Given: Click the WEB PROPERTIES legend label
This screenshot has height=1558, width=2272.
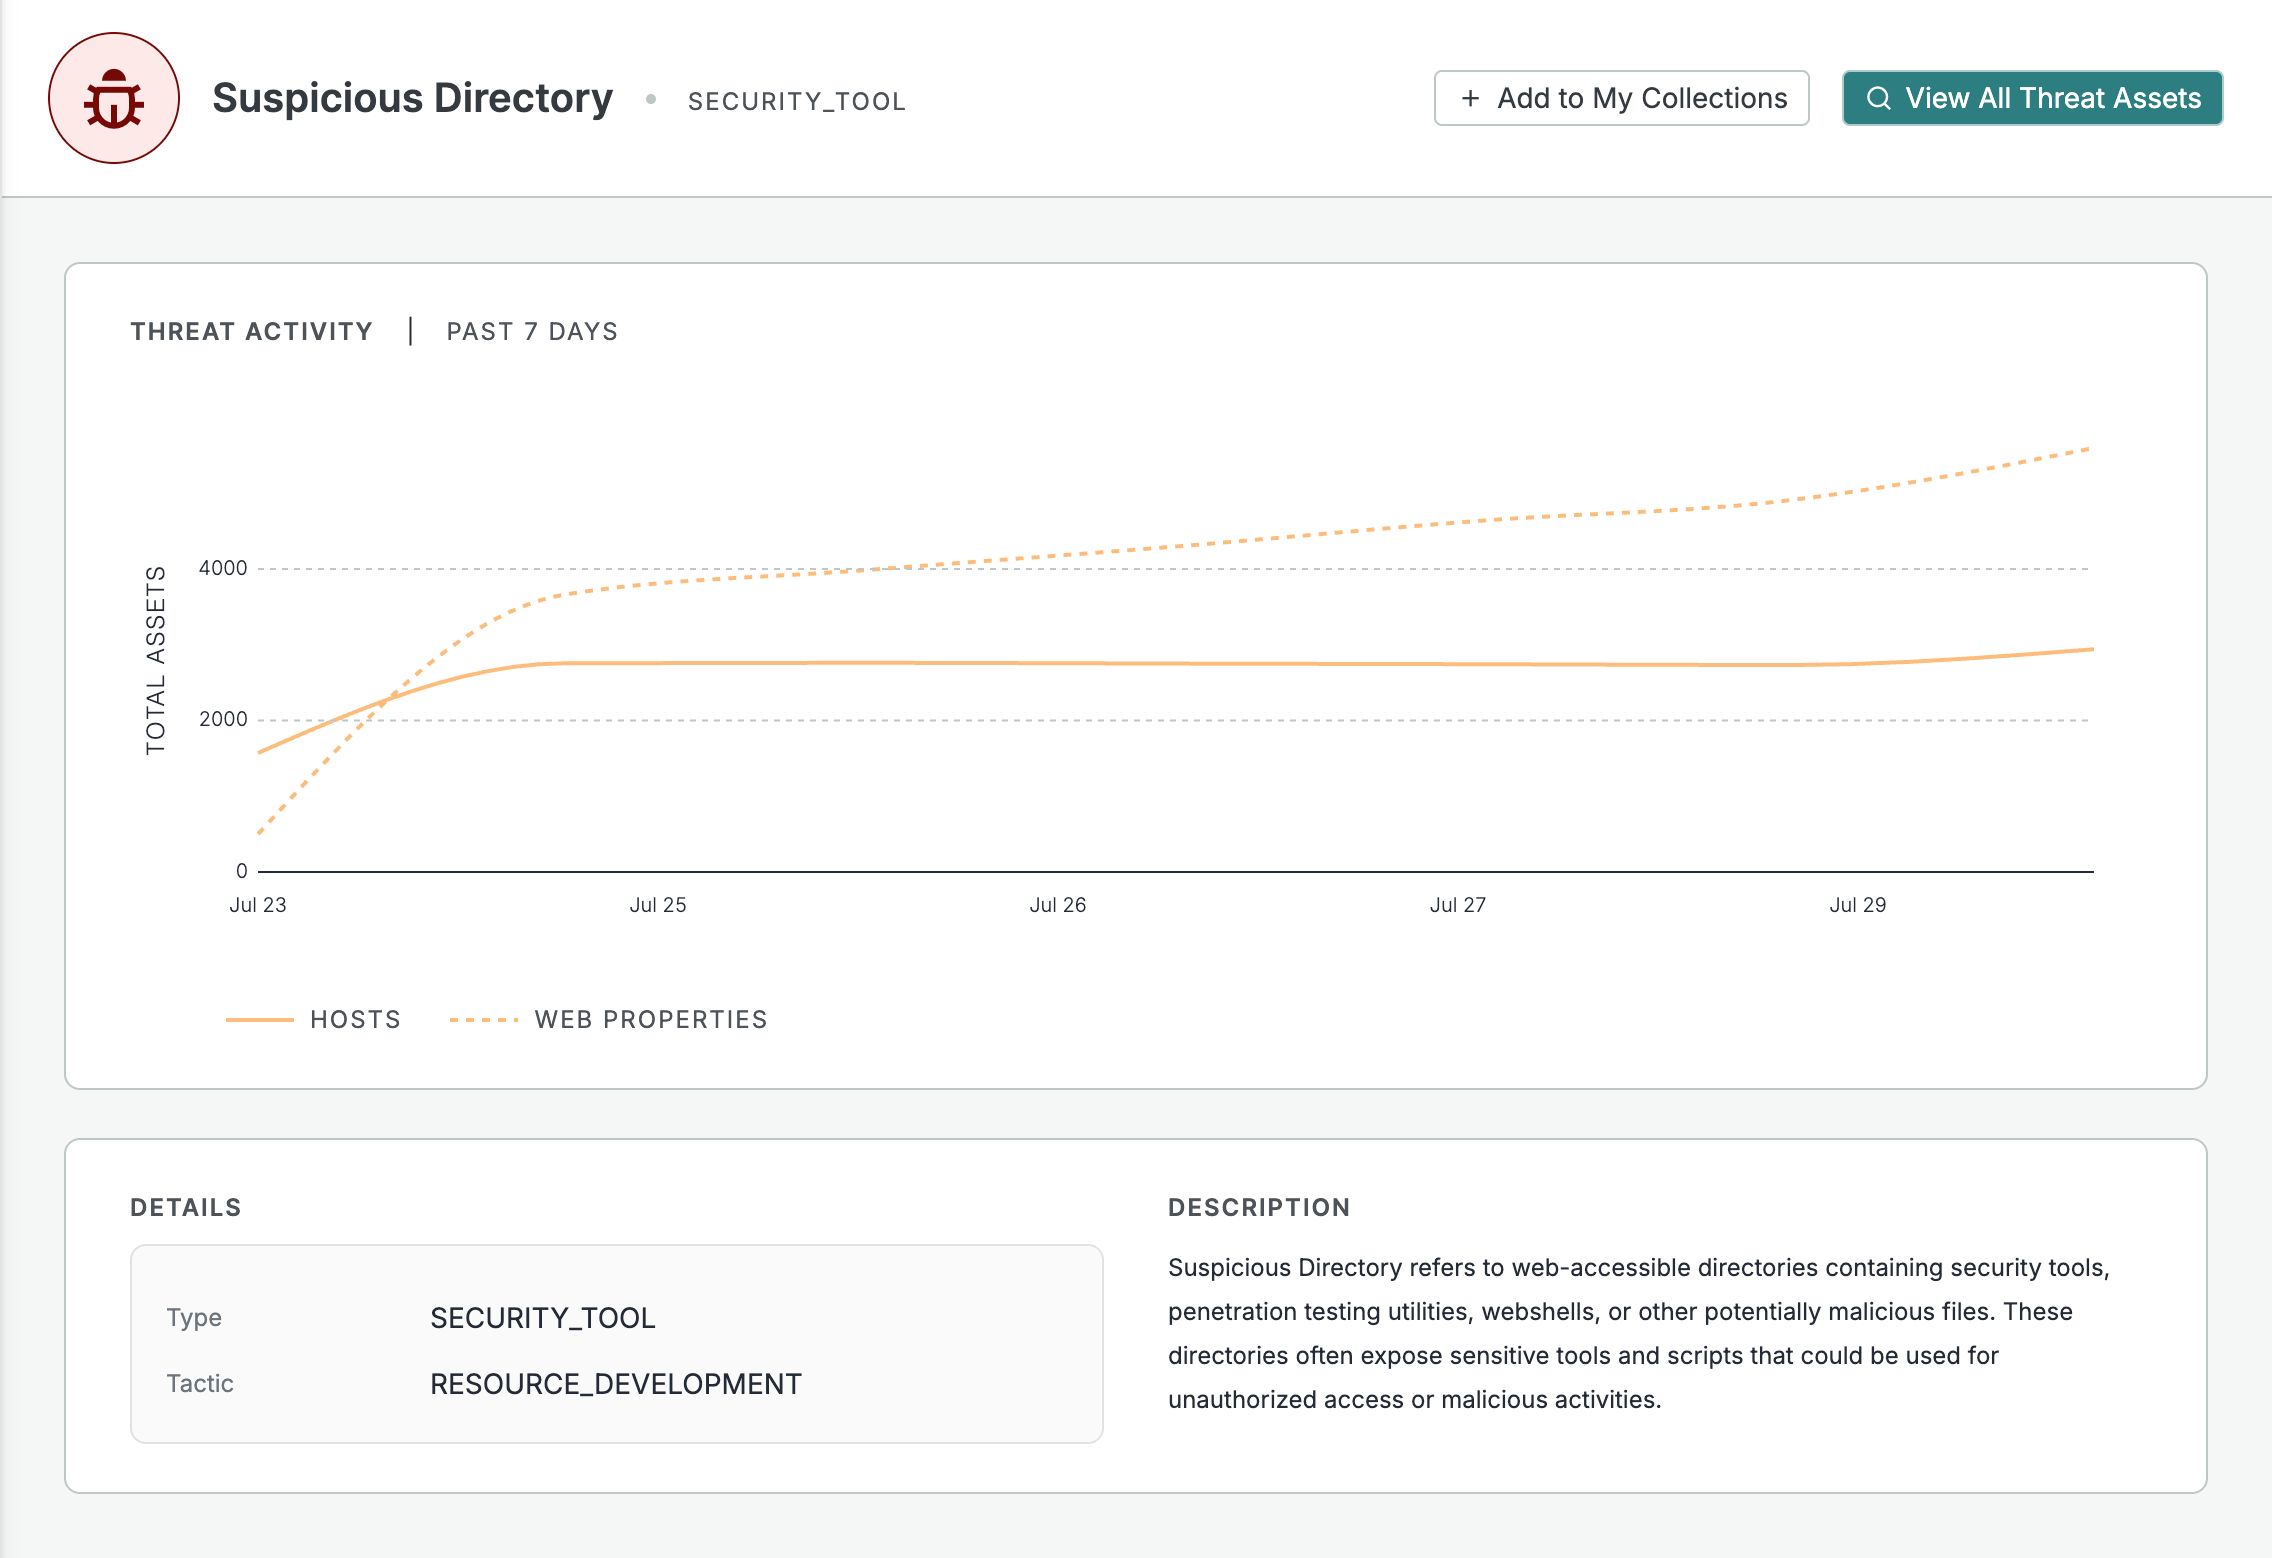Looking at the screenshot, I should pos(651,1019).
